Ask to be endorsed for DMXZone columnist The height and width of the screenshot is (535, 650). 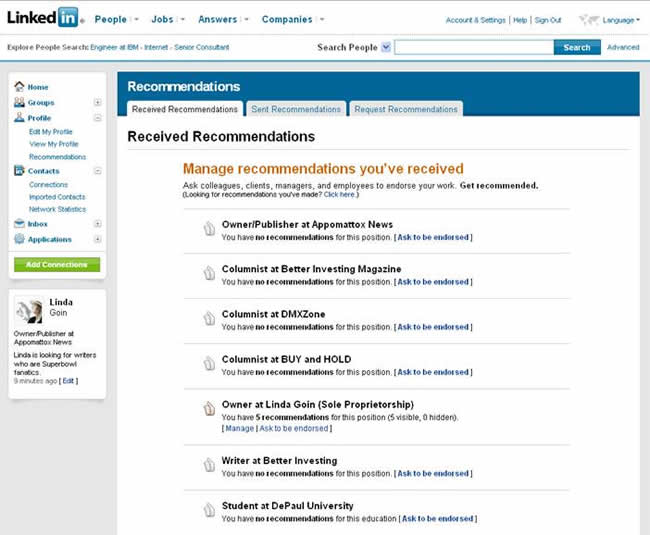(433, 327)
